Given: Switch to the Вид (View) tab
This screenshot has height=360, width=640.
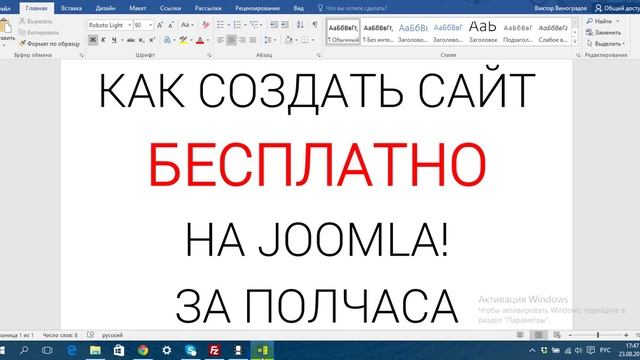Looking at the screenshot, I should pos(298,8).
